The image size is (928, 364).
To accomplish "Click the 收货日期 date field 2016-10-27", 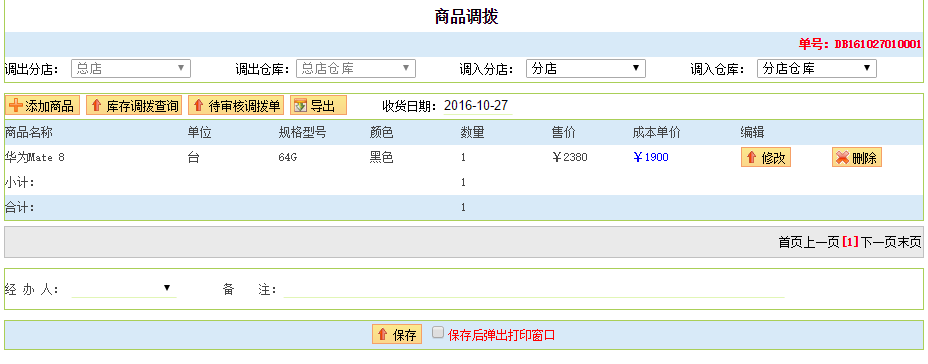I will coord(477,106).
